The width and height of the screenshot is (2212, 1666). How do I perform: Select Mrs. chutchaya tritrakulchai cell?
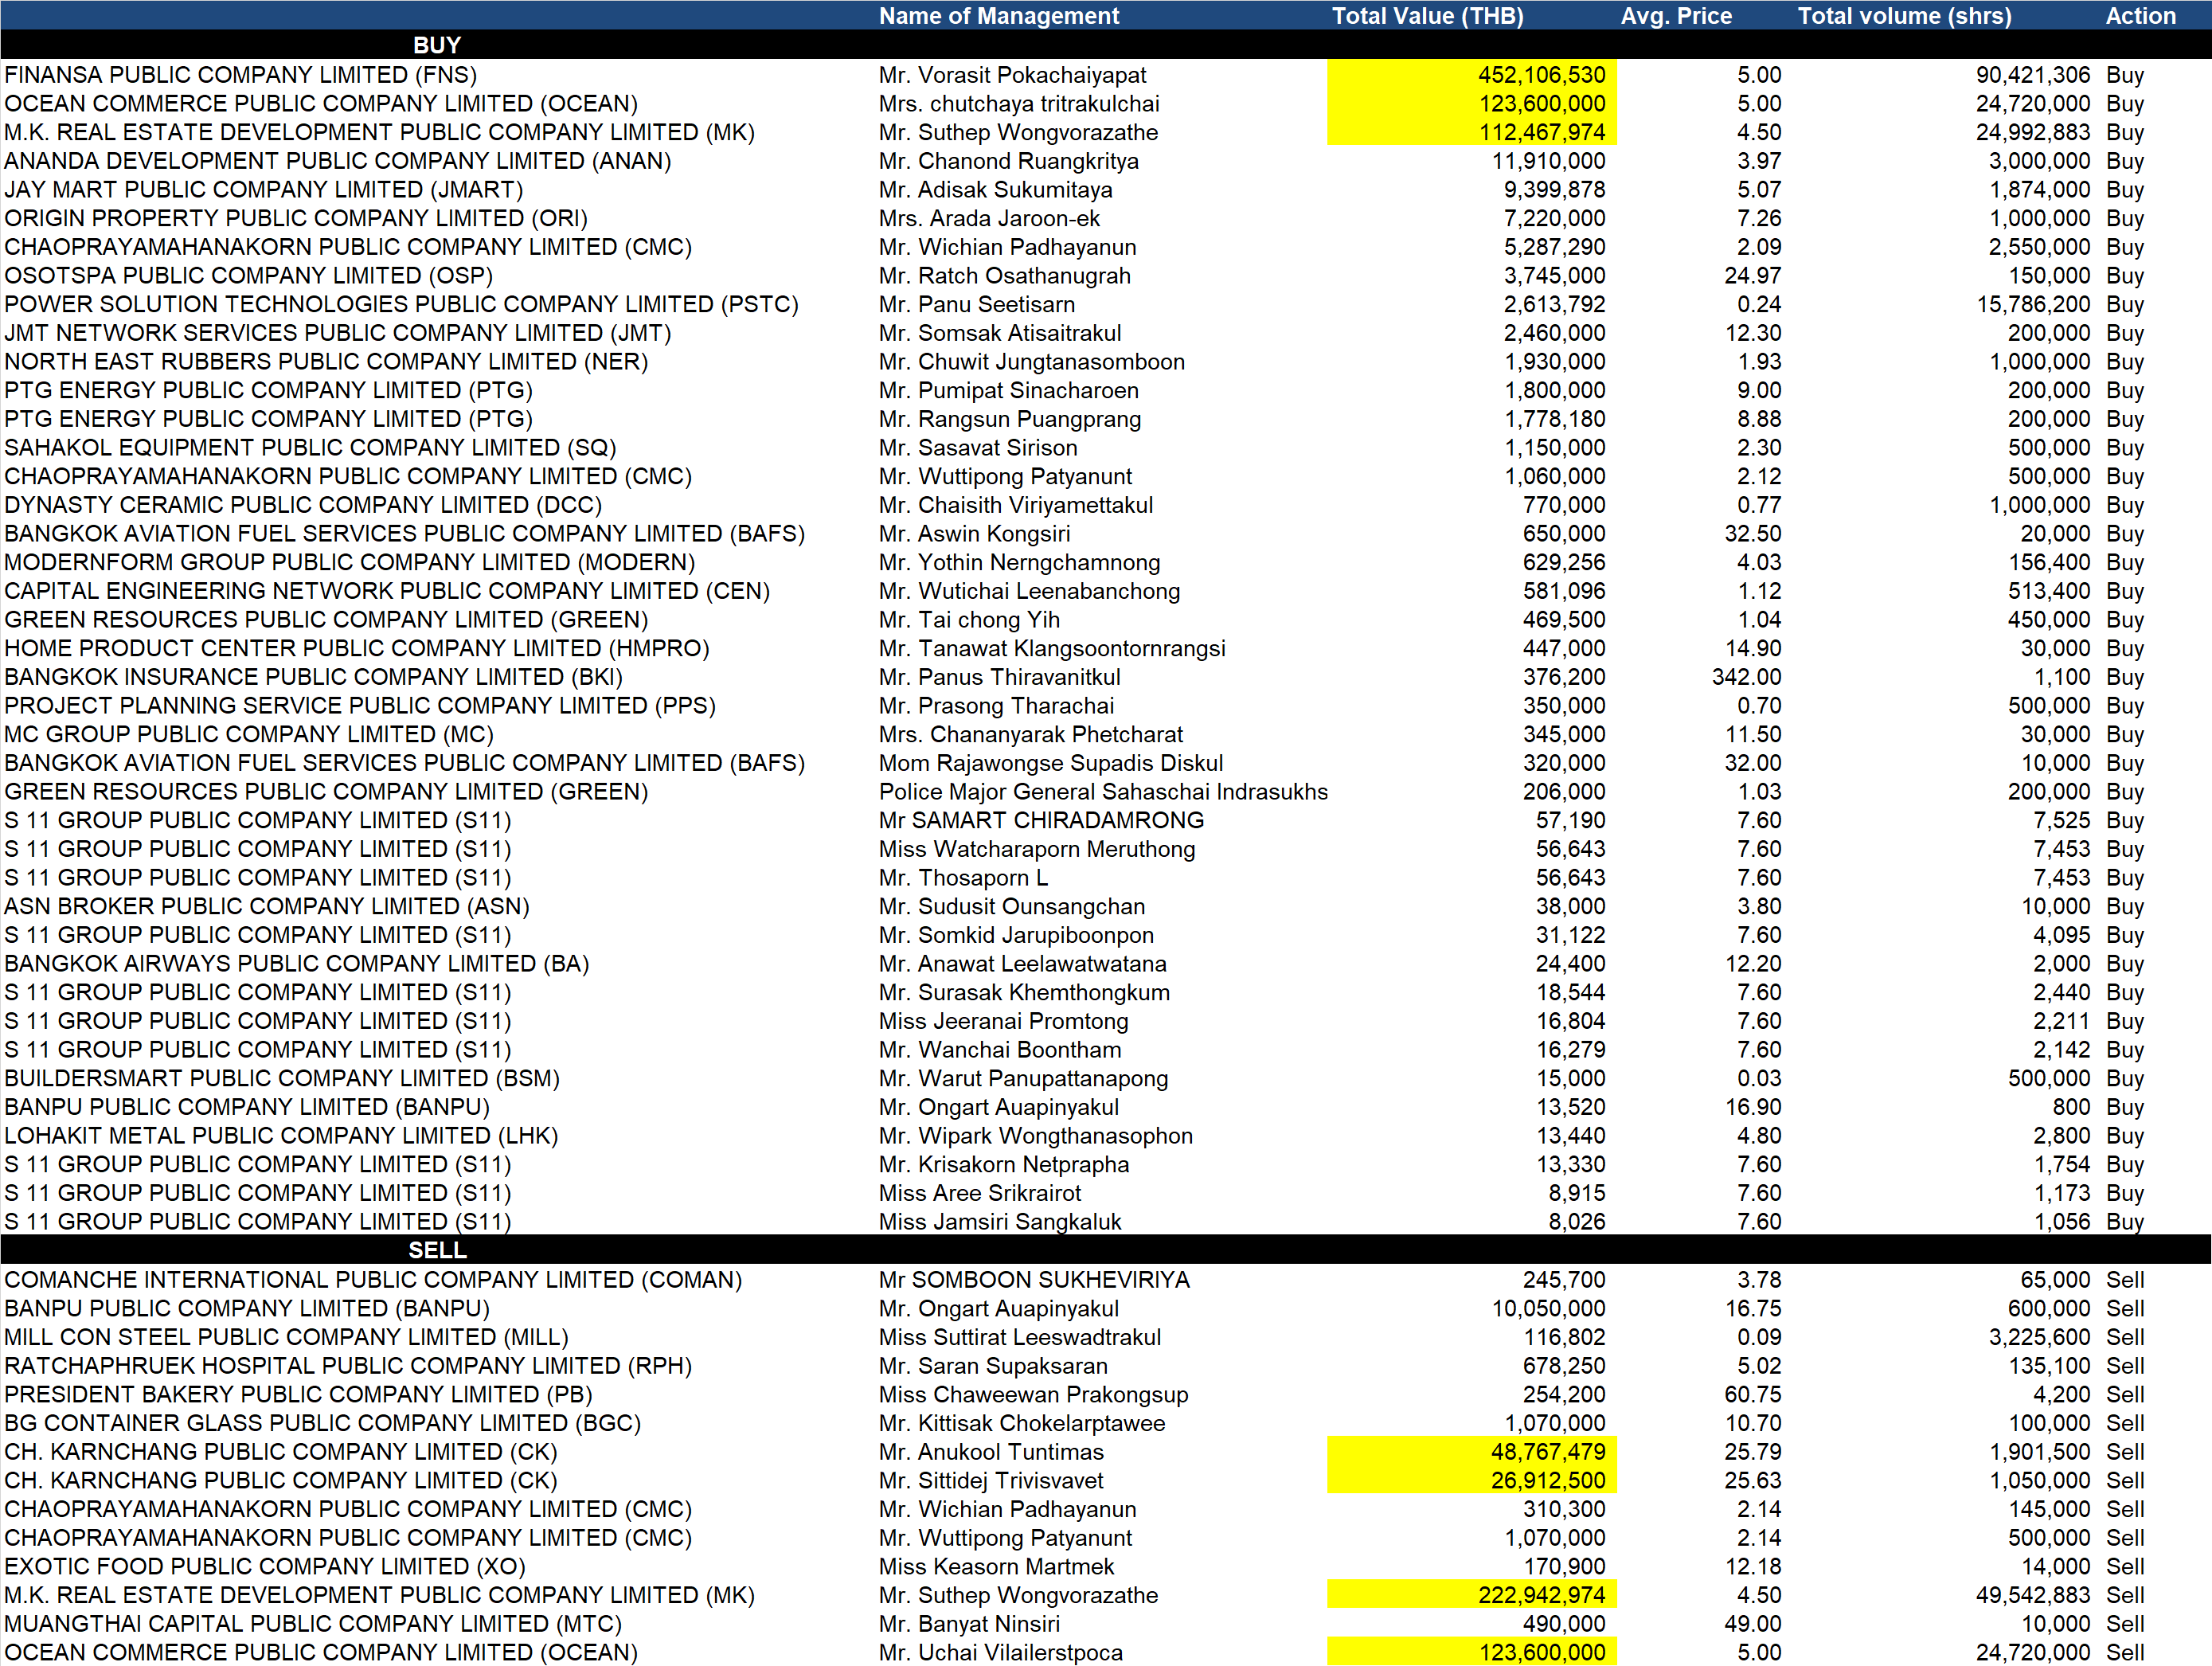point(1019,104)
